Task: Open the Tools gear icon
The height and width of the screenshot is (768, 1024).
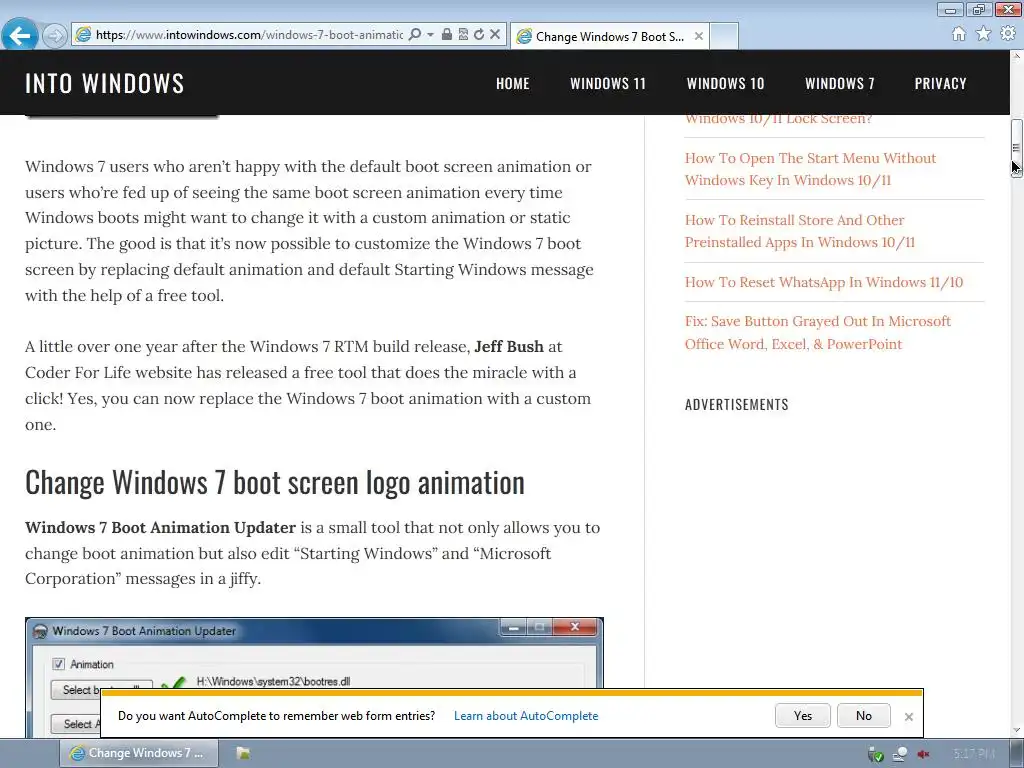Action: [x=1008, y=33]
